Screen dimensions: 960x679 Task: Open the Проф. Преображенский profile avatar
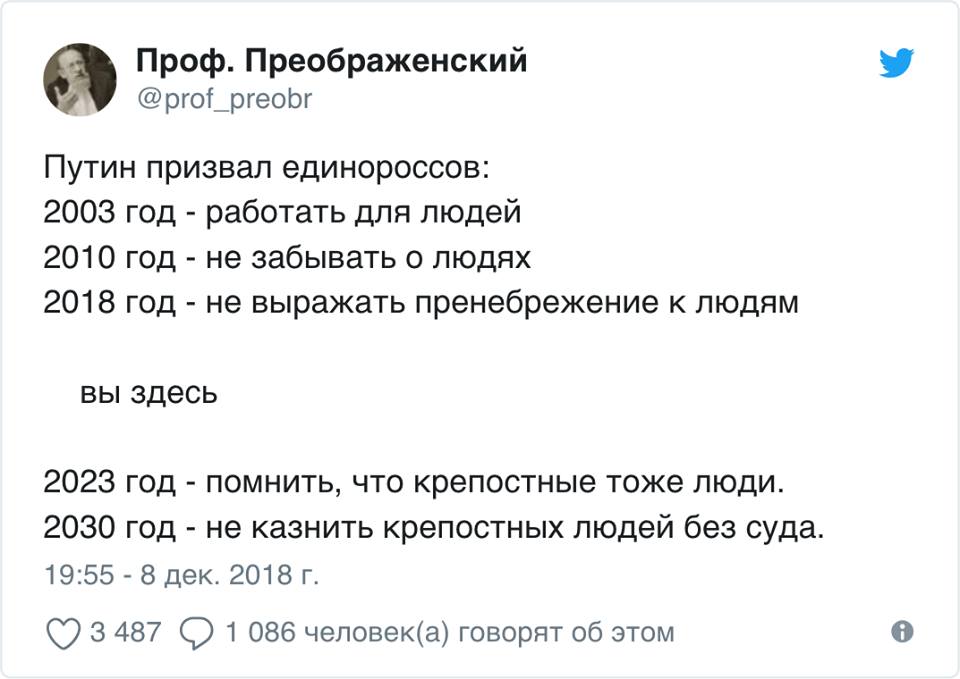tap(80, 80)
